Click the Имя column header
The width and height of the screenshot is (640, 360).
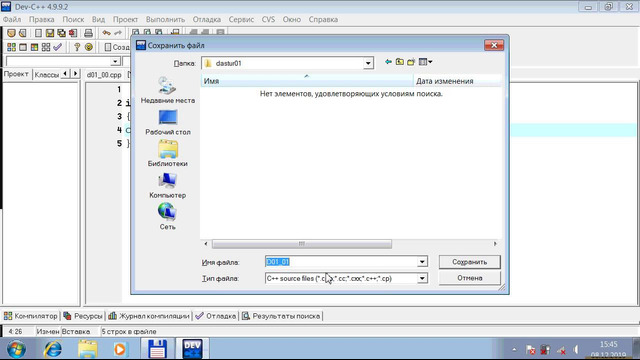(x=307, y=81)
